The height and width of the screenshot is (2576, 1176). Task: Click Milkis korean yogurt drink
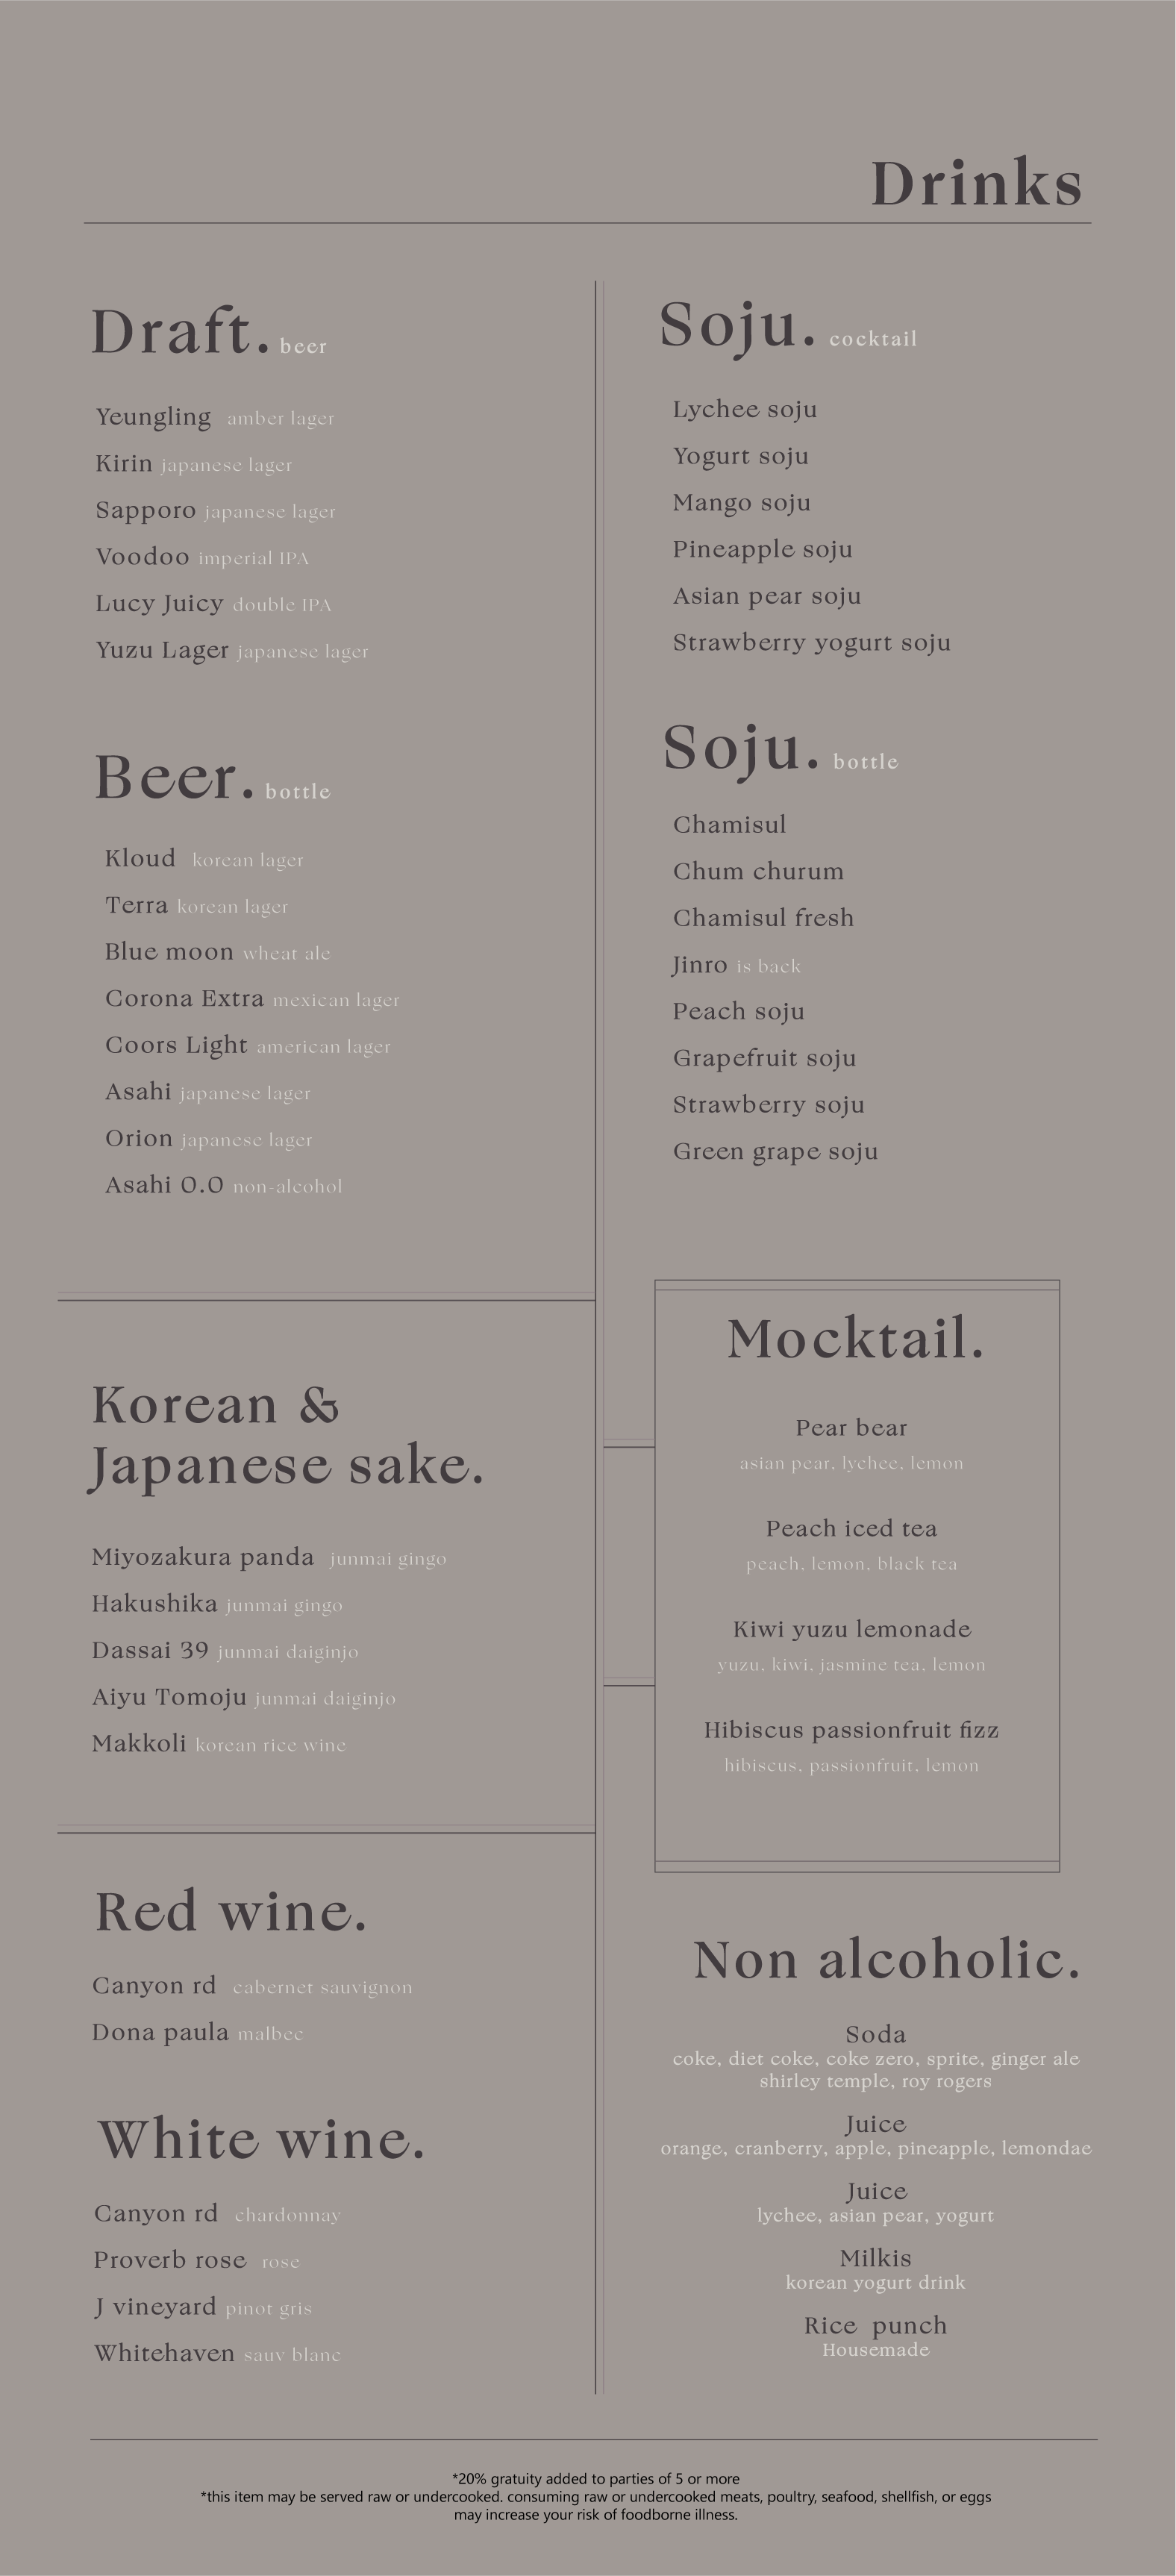coord(876,2269)
